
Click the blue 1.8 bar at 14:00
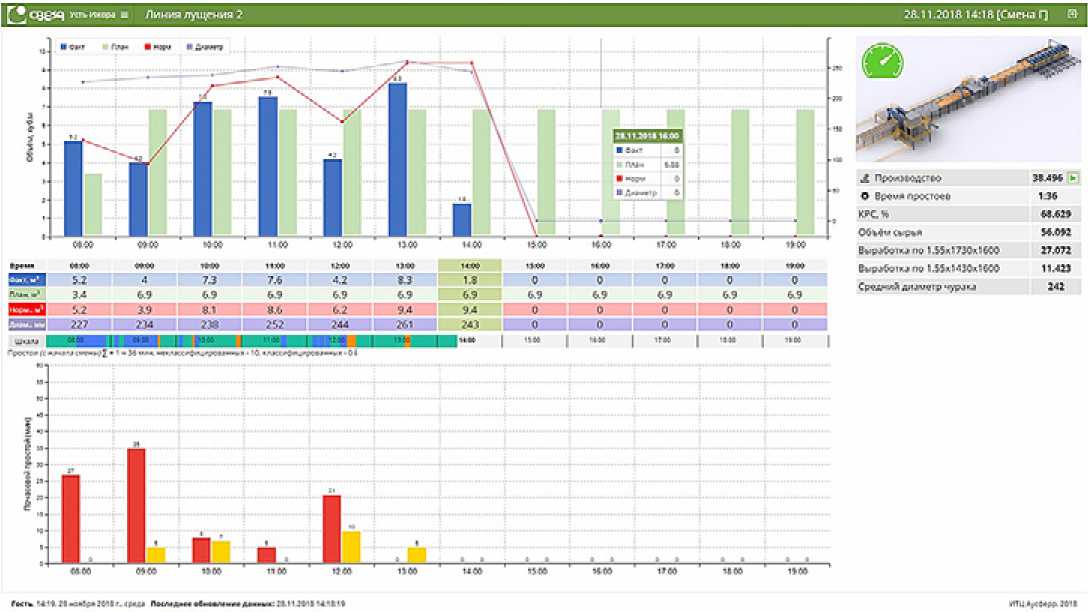[462, 219]
